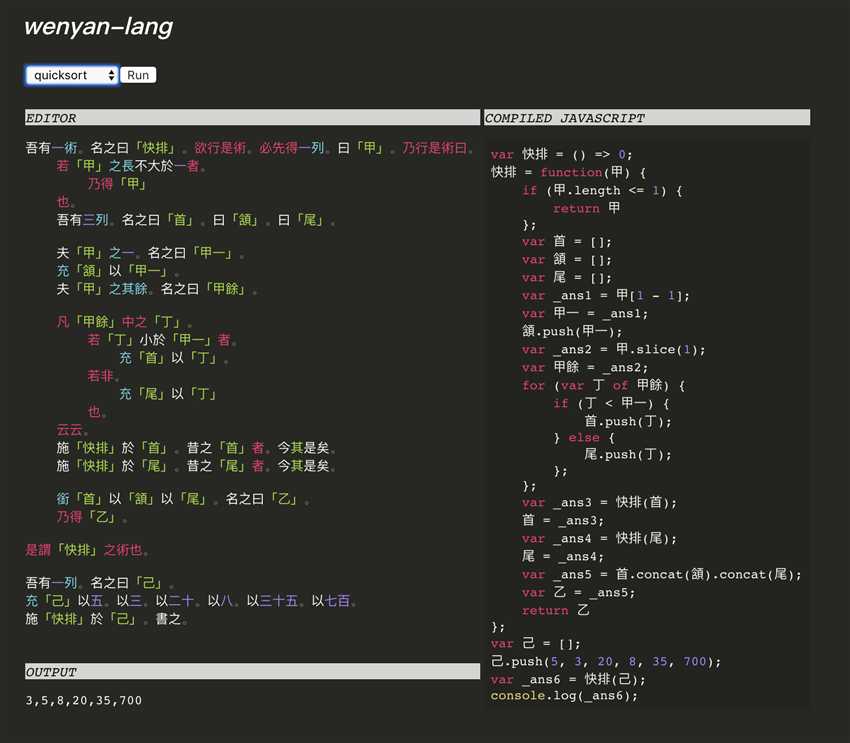Viewport: 850px width, 743px height.
Task: Click the editor line 施「快排」於「己」書之
Action: point(106,619)
